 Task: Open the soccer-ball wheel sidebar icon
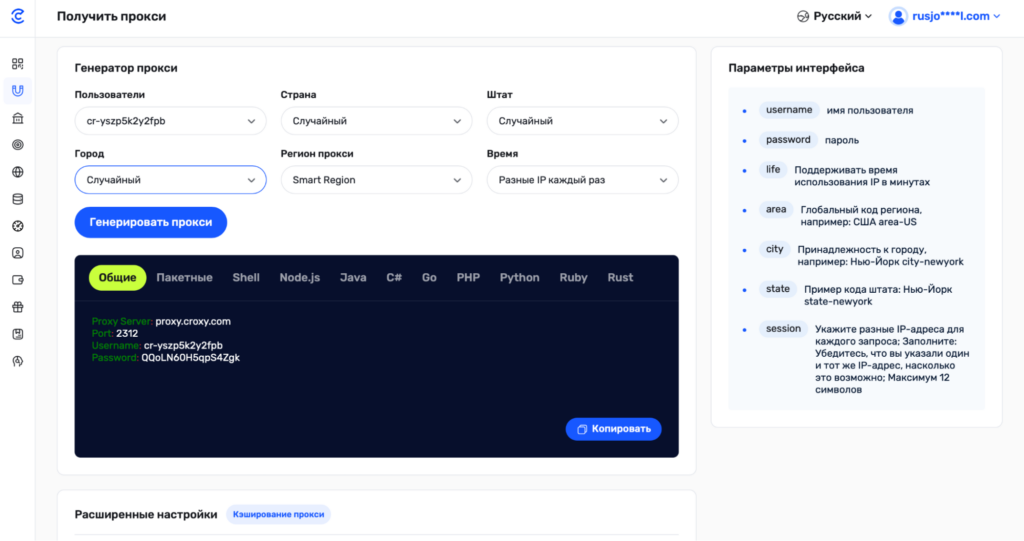18,226
